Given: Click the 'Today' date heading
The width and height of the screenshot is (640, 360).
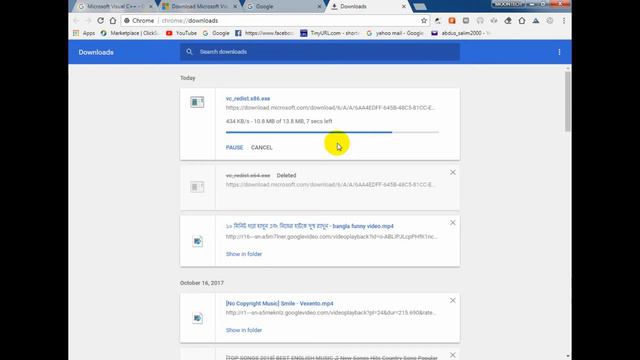Looking at the screenshot, I should (188, 78).
